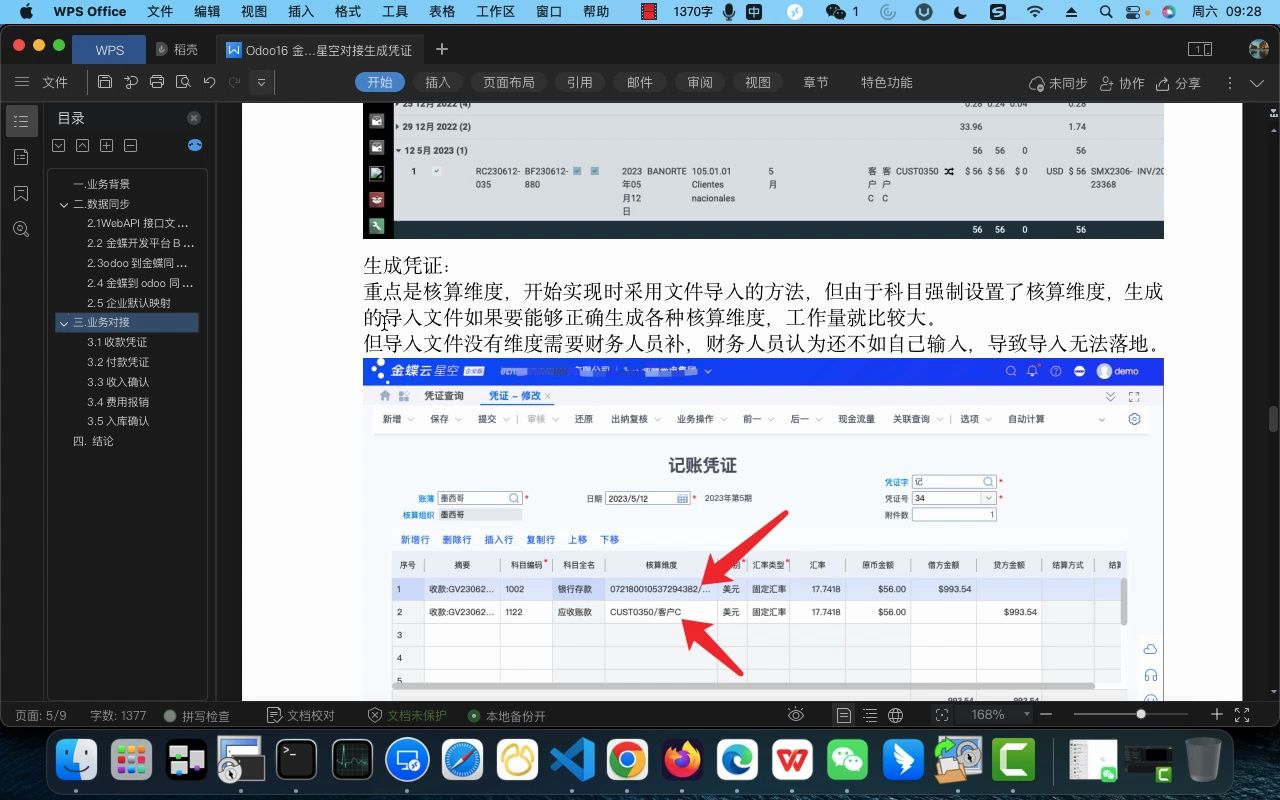
Task: Click the 协作 button
Action: tap(1122, 83)
